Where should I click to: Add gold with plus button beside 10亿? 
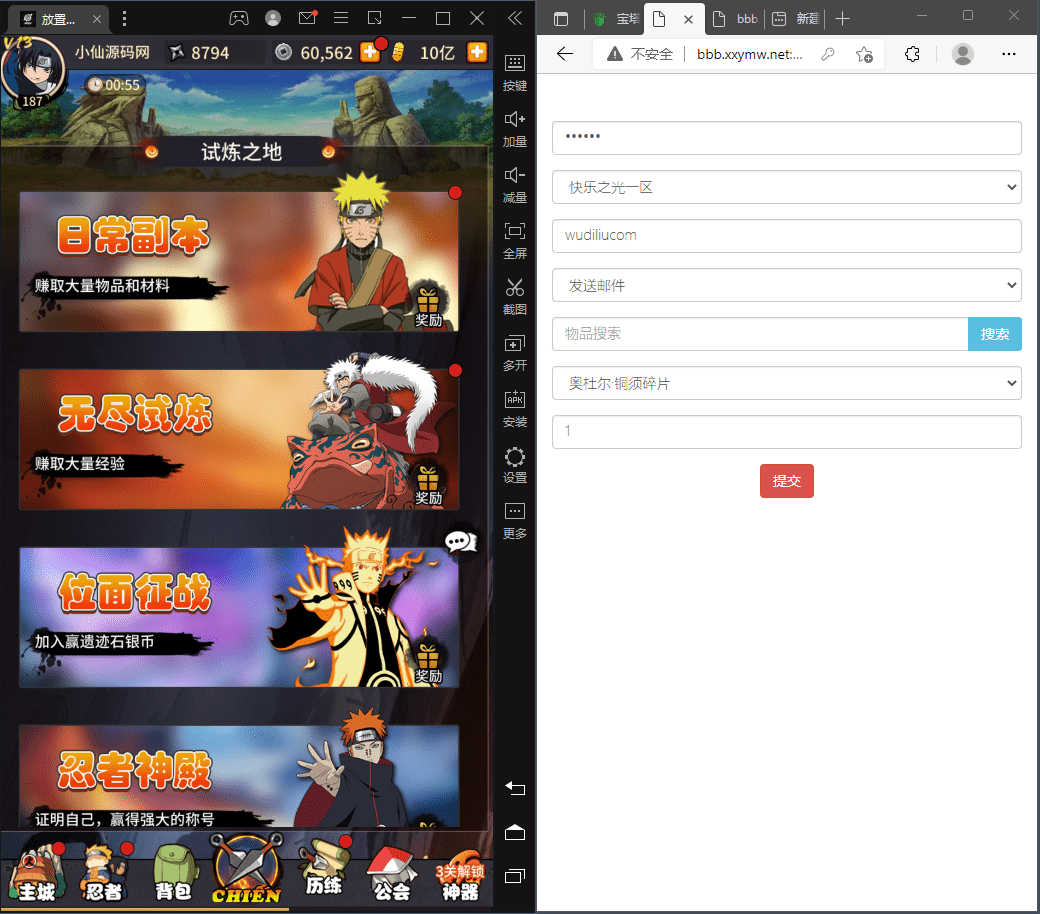click(x=477, y=52)
